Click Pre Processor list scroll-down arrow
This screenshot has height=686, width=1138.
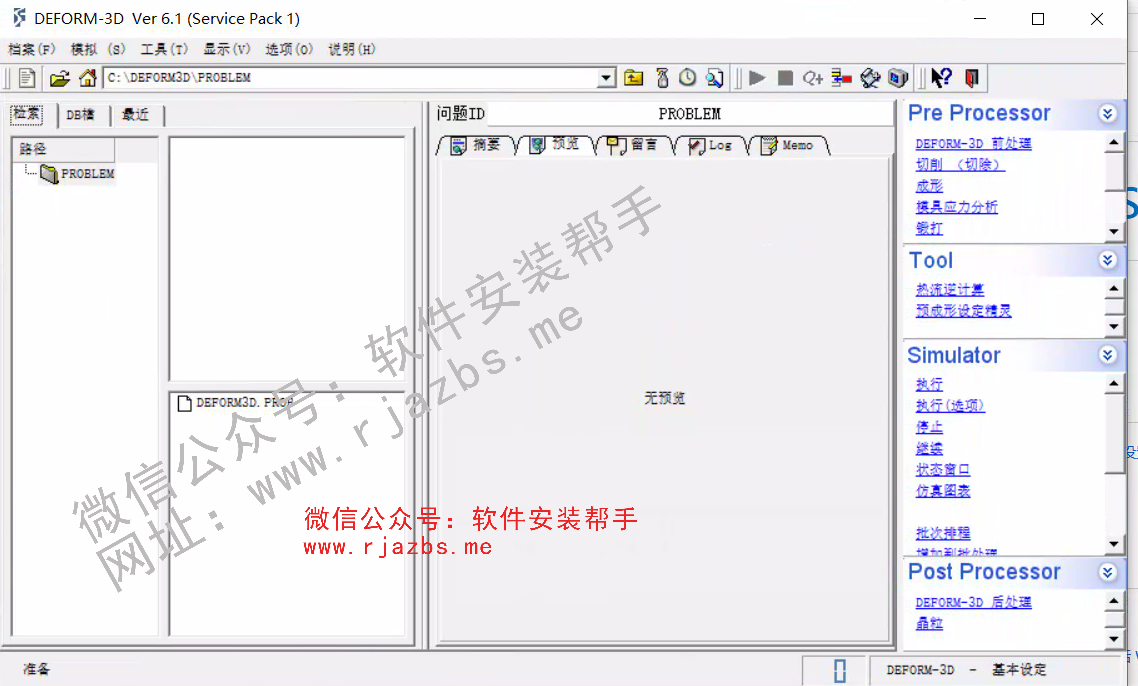[x=1114, y=232]
